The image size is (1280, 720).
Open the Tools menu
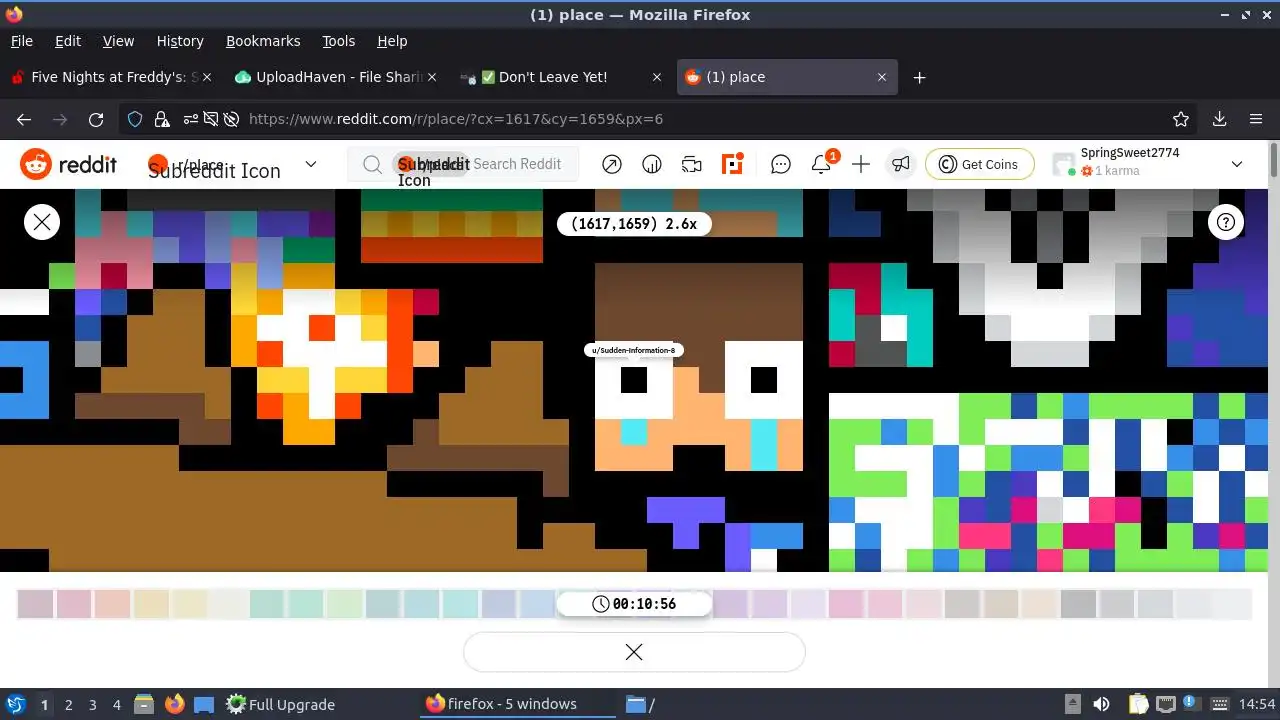[x=339, y=41]
